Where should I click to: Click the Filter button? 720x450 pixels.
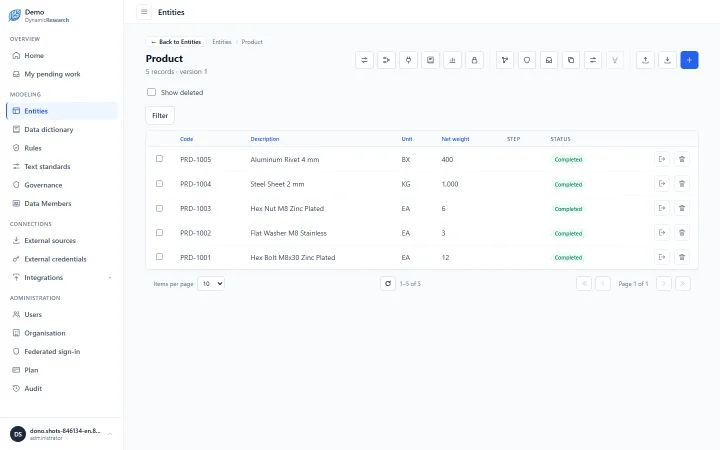point(160,115)
